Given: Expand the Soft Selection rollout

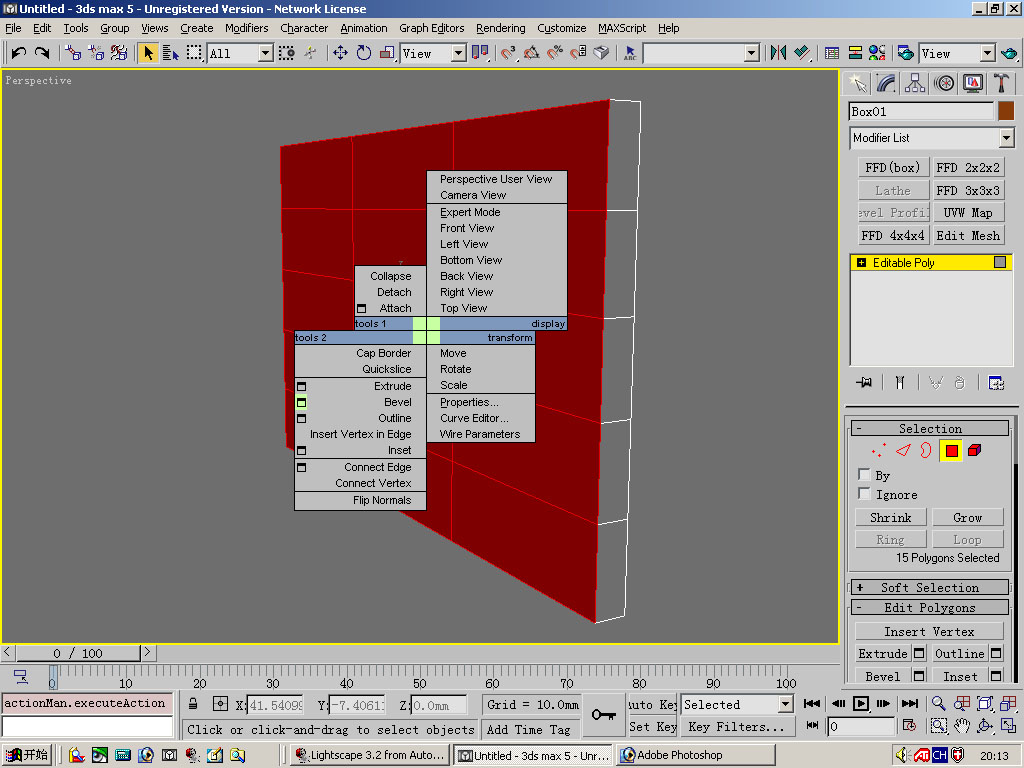Looking at the screenshot, I should pos(930,588).
